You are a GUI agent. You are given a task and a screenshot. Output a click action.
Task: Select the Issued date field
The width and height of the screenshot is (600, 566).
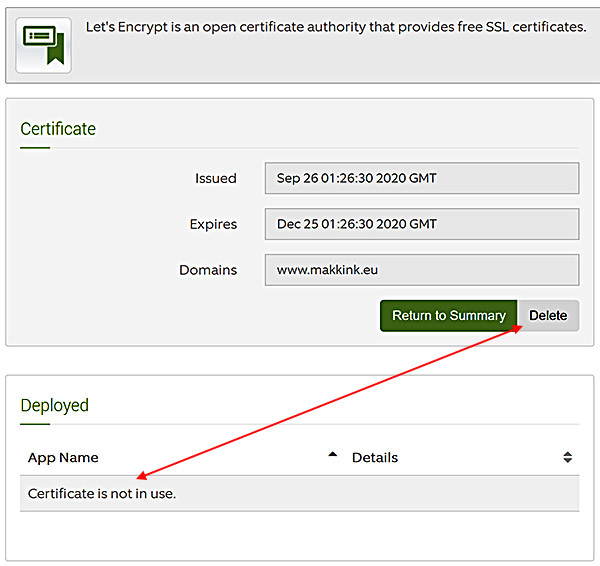(x=422, y=178)
